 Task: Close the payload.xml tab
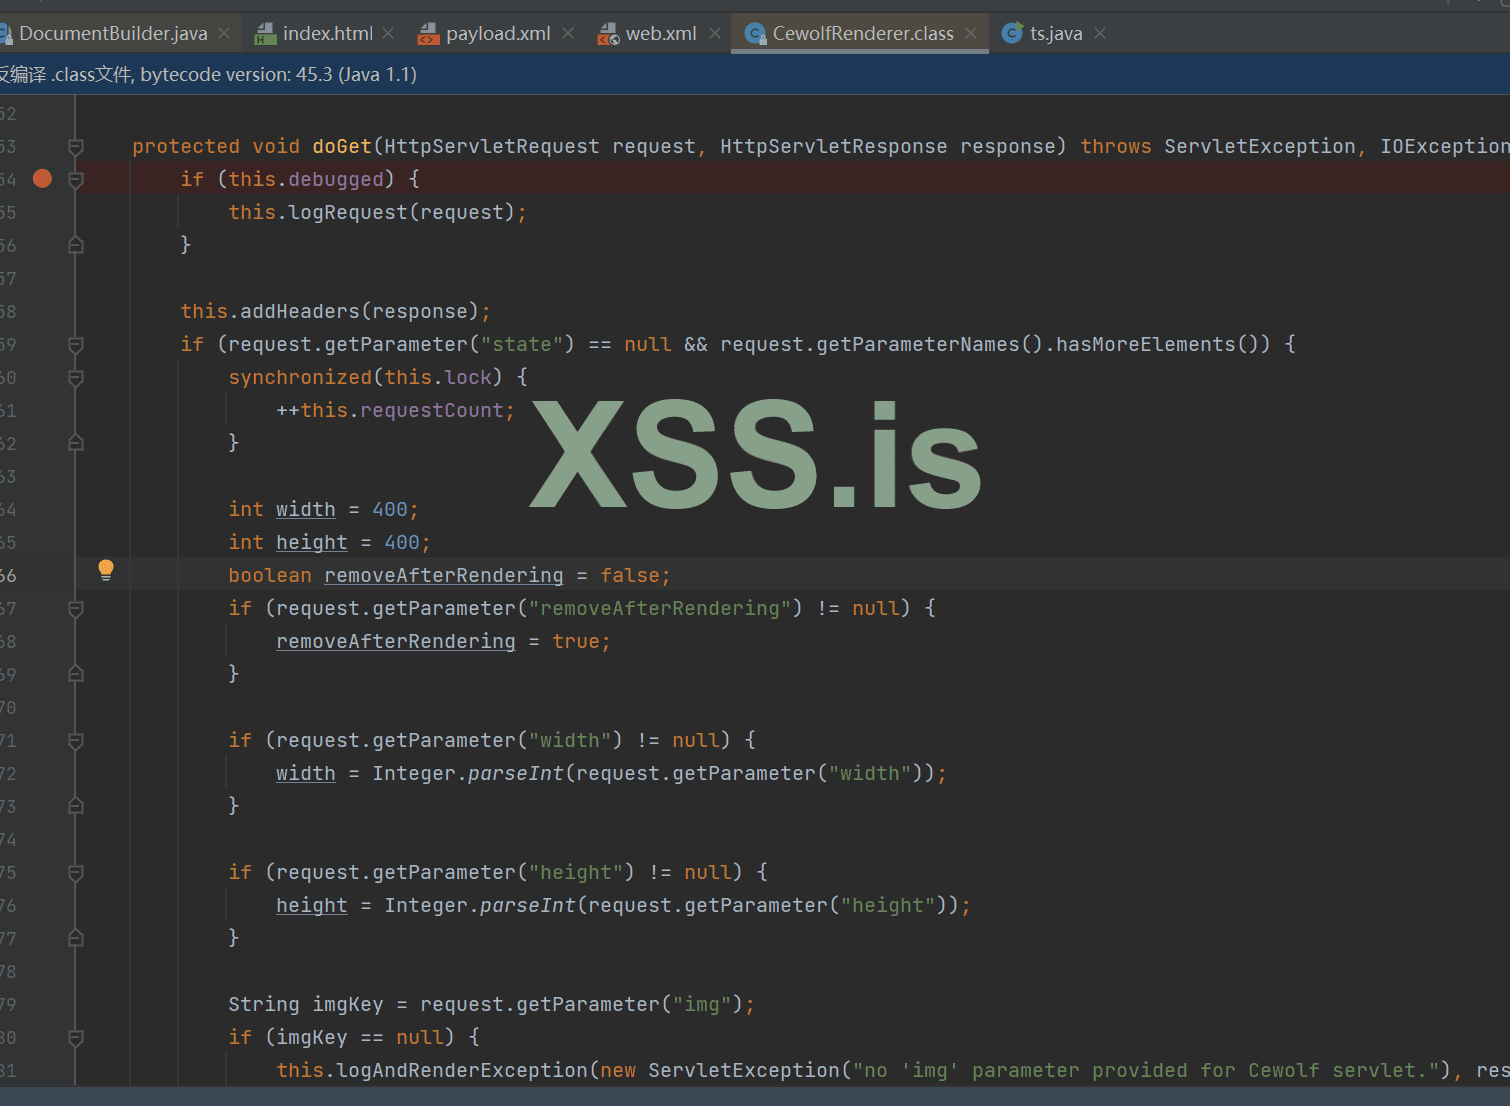568,34
